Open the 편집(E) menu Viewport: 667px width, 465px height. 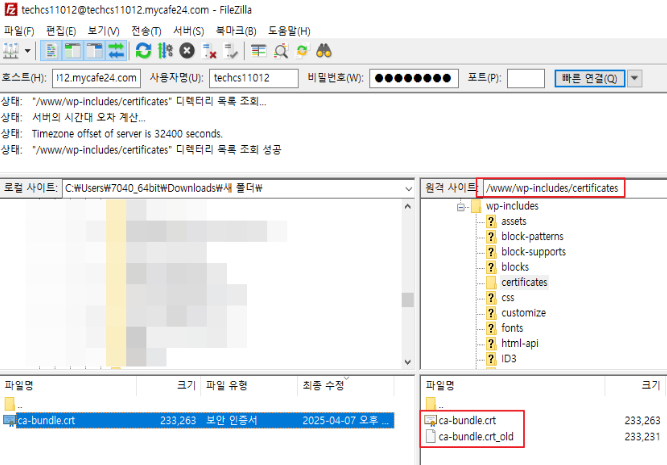pos(61,31)
